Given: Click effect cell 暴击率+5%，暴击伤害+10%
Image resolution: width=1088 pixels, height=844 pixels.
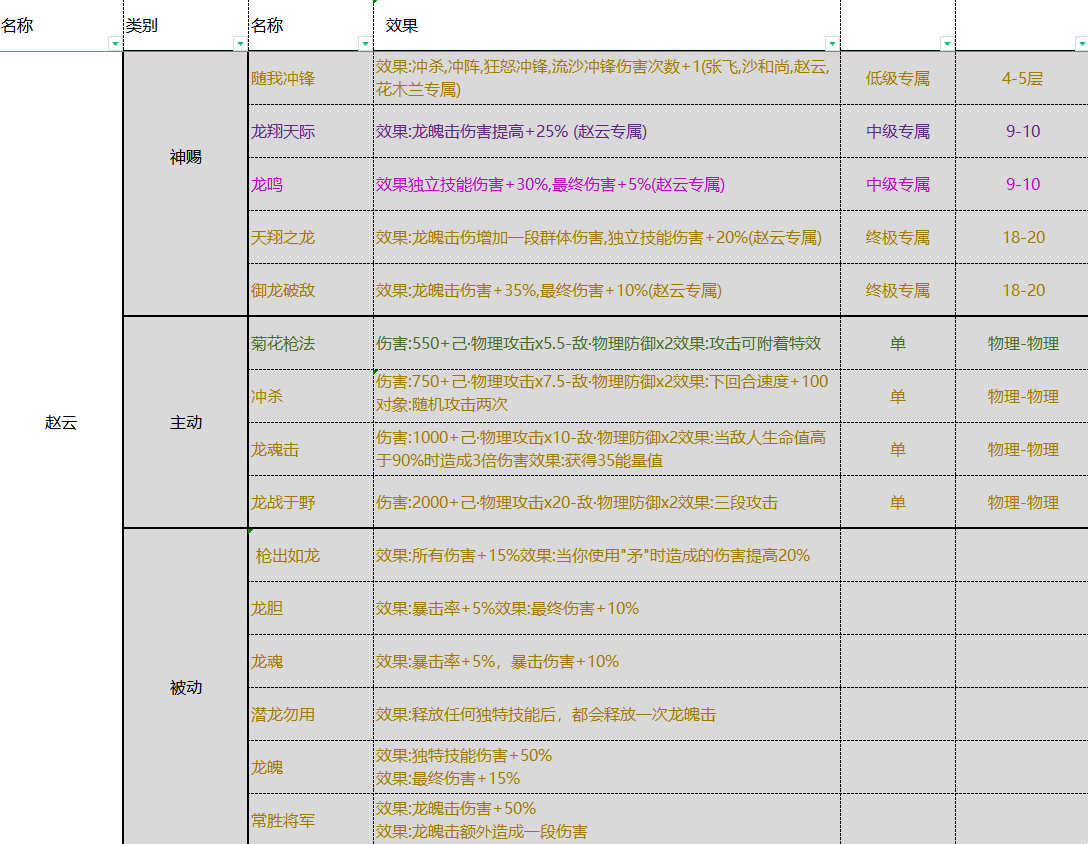Looking at the screenshot, I should pyautogui.click(x=606, y=661).
